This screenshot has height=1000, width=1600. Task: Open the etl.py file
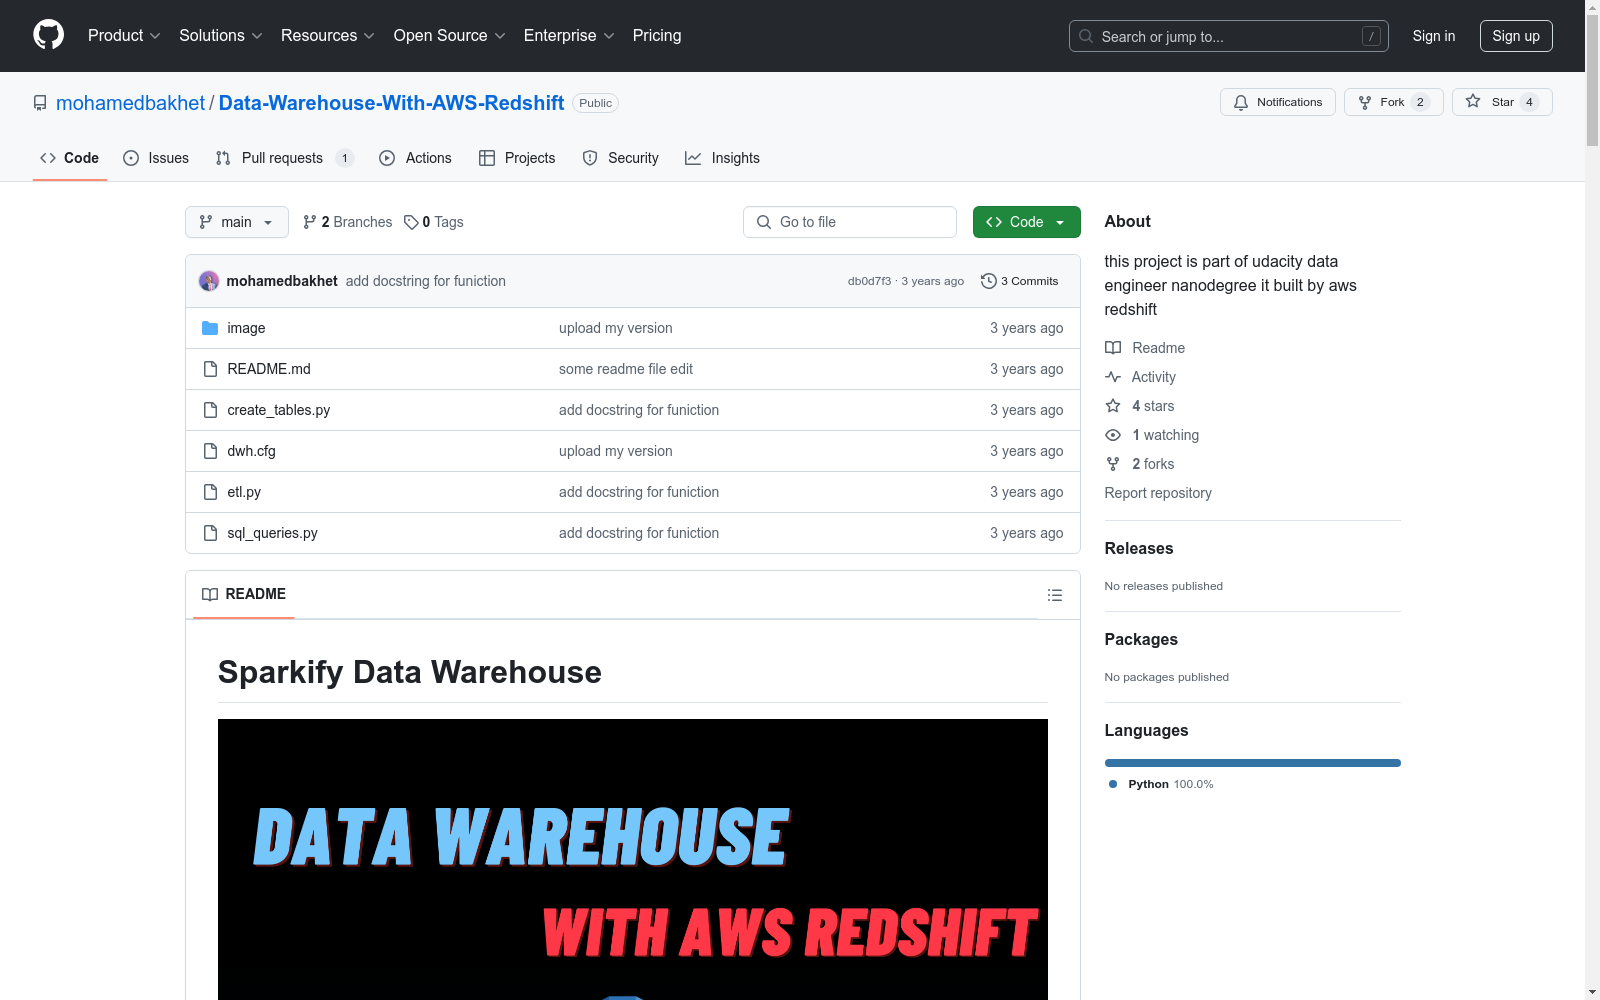pyautogui.click(x=244, y=492)
